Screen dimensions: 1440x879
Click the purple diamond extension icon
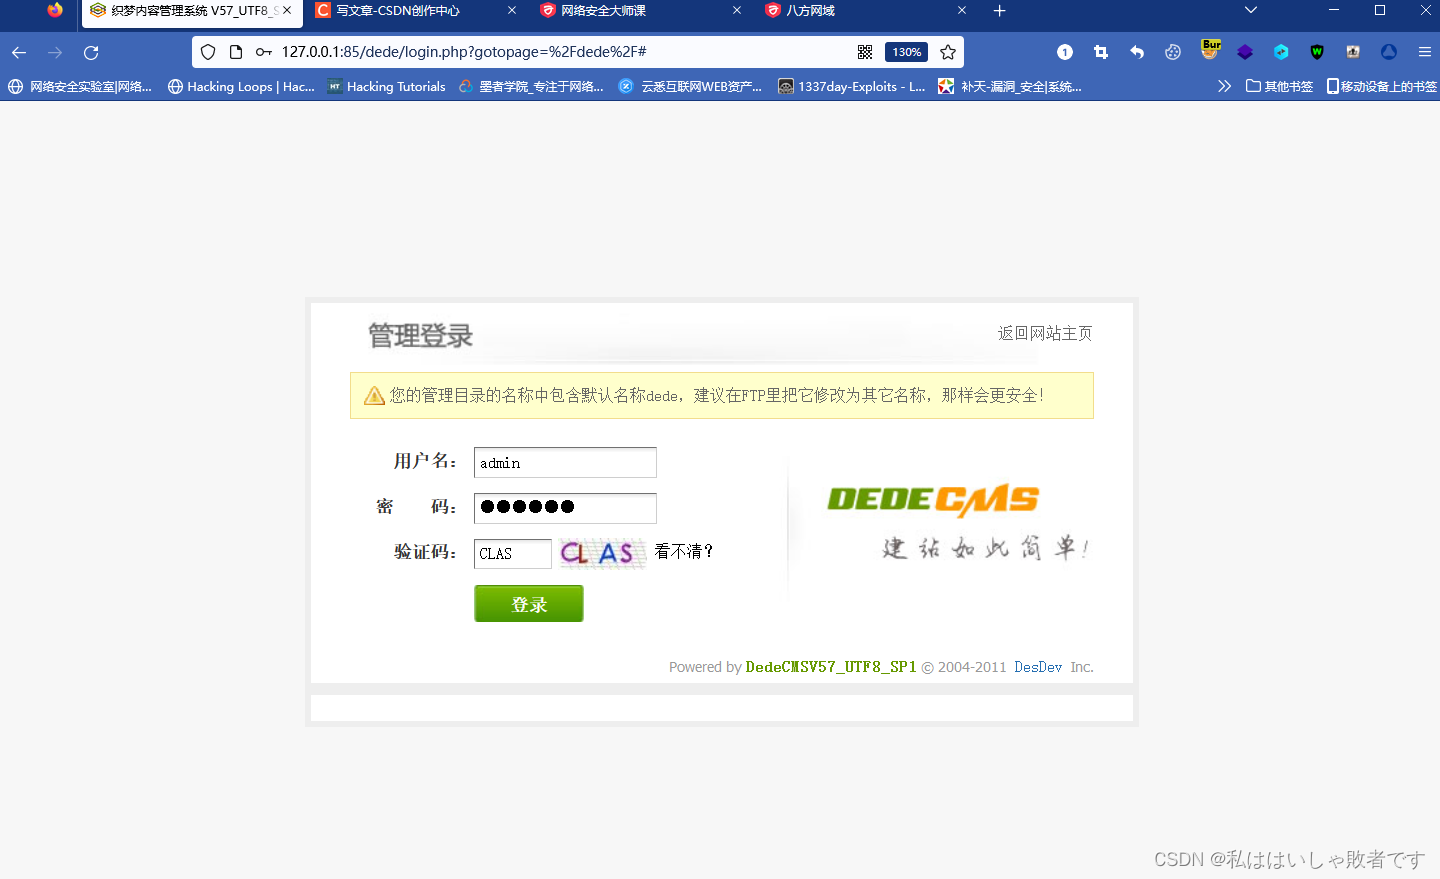(1245, 52)
